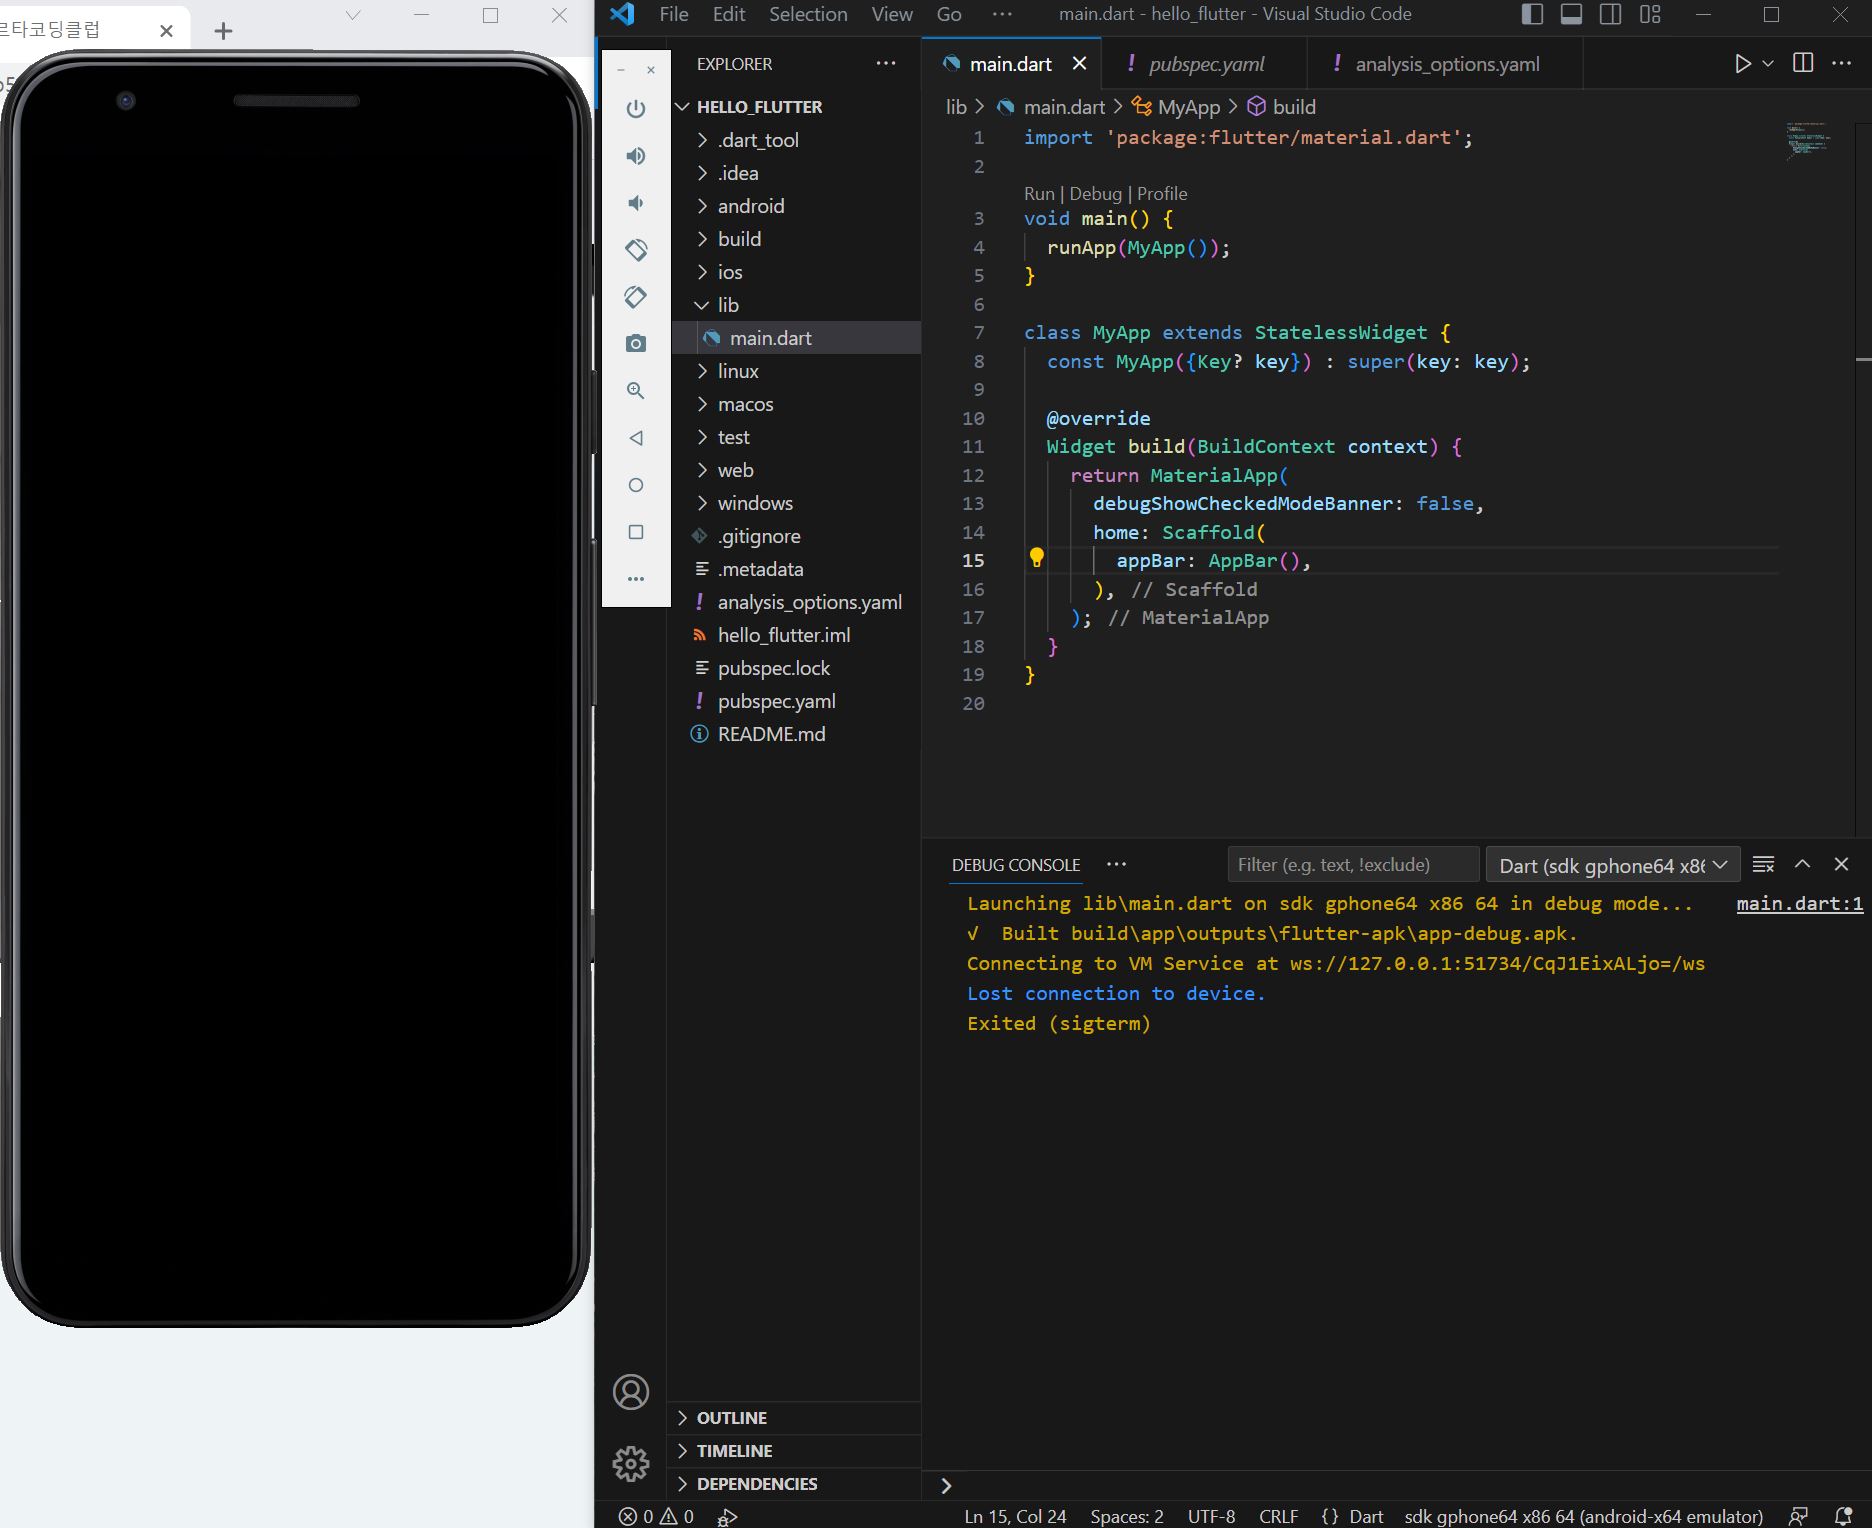
Task: Click the Run CodeLens above main()
Action: (1039, 194)
